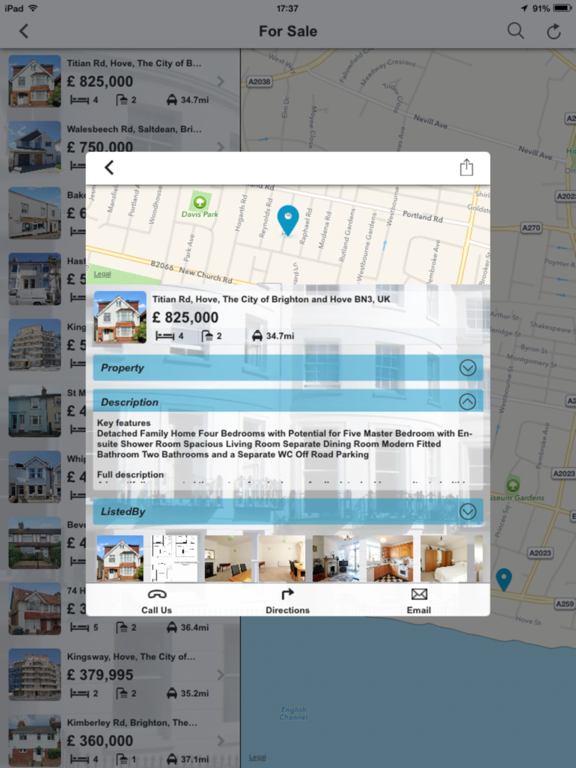Open the chevron on the Kingsway £379,995 row

coord(220,675)
